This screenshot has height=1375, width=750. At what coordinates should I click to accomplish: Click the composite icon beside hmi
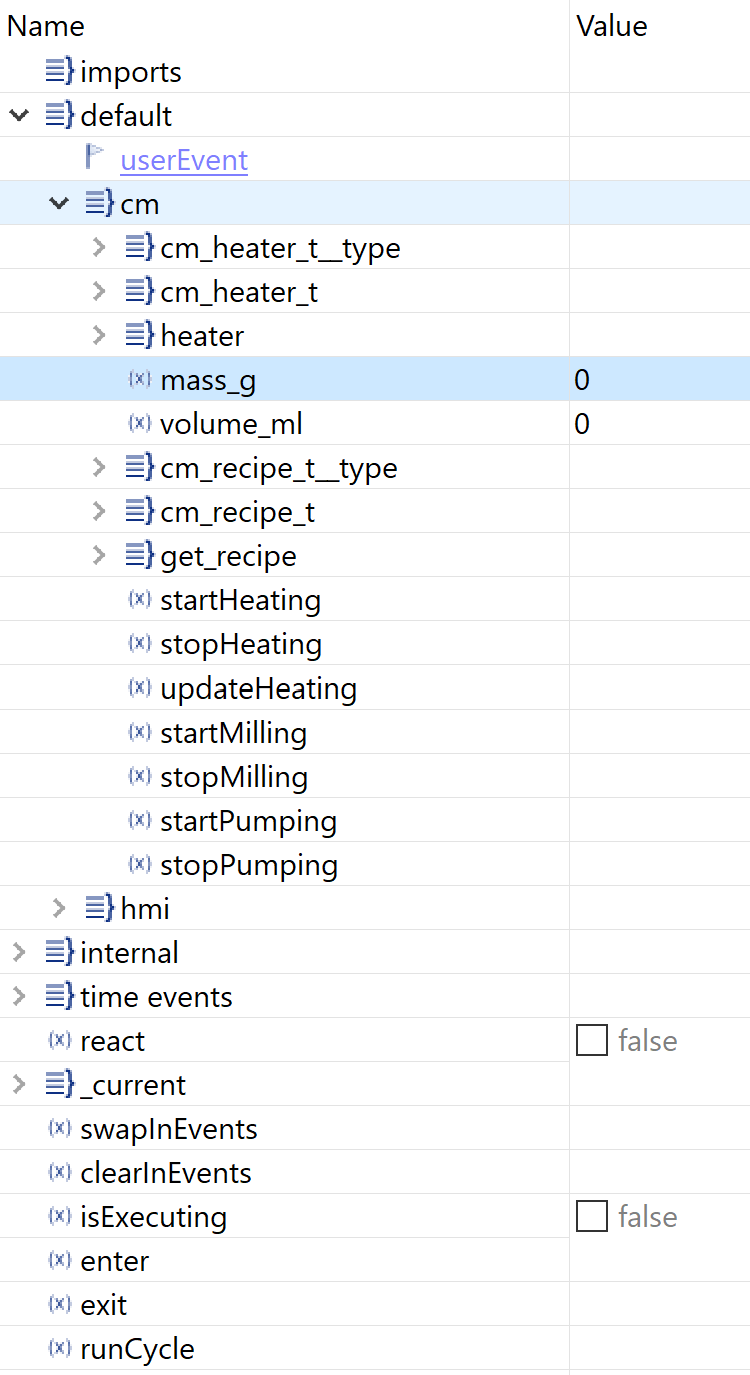coord(97,908)
